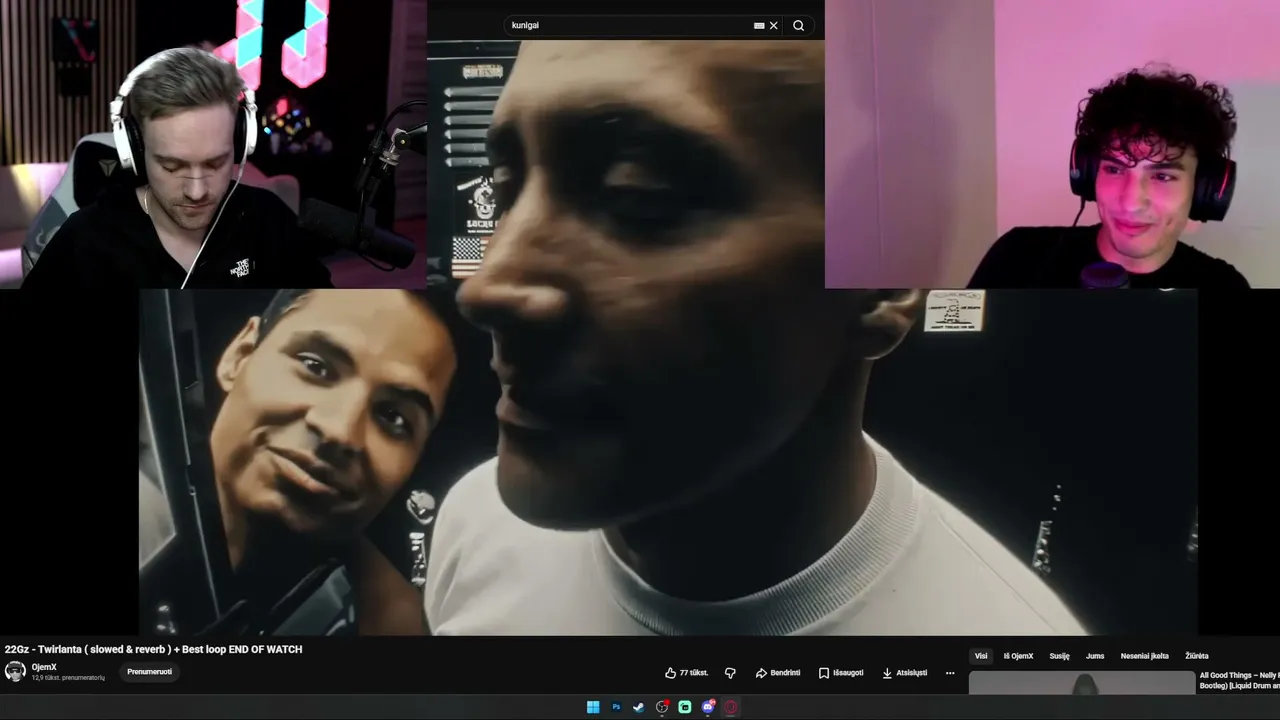Select the Iš OjemX filter chip
Screen dimensions: 1280x720
tap(1018, 656)
